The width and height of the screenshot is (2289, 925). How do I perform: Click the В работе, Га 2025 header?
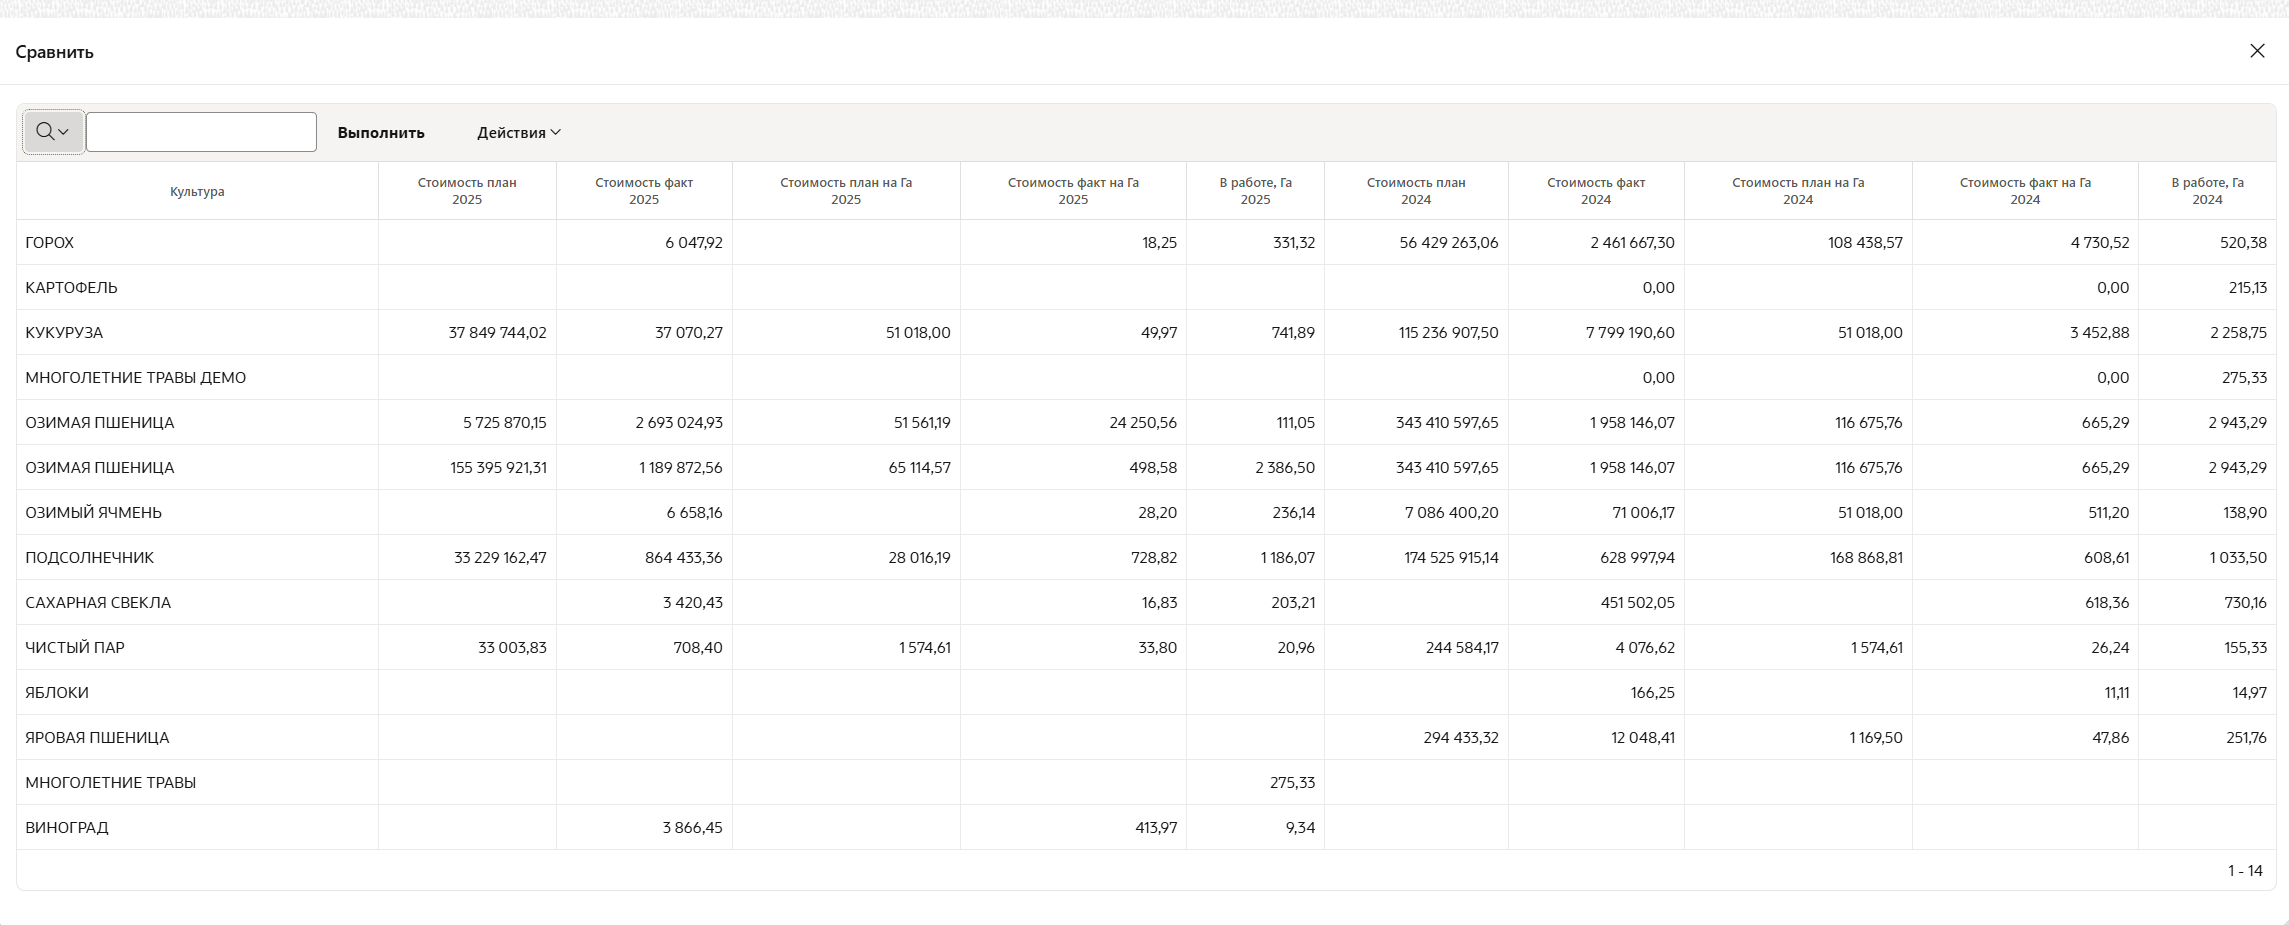tap(1255, 191)
